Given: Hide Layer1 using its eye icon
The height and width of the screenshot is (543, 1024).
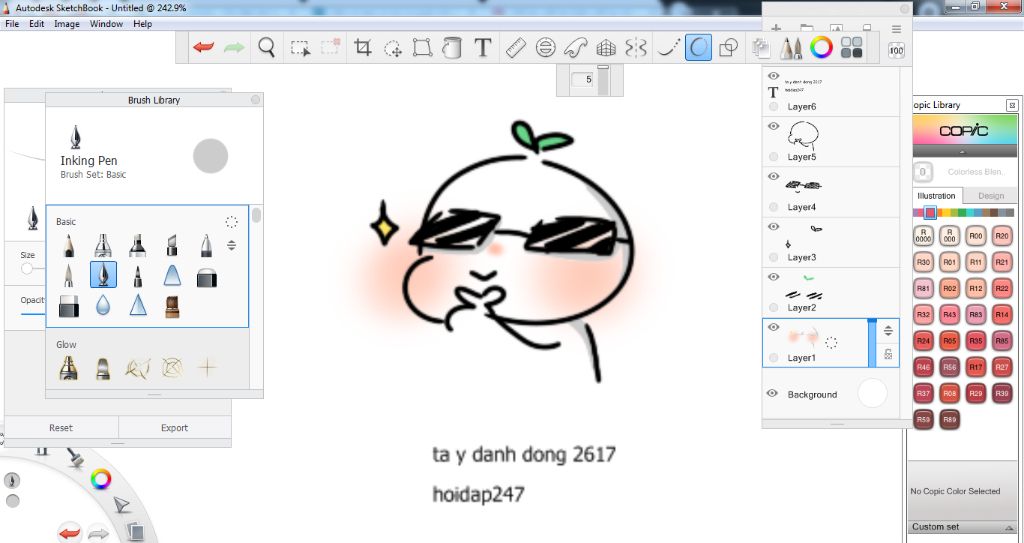Looking at the screenshot, I should (x=774, y=327).
